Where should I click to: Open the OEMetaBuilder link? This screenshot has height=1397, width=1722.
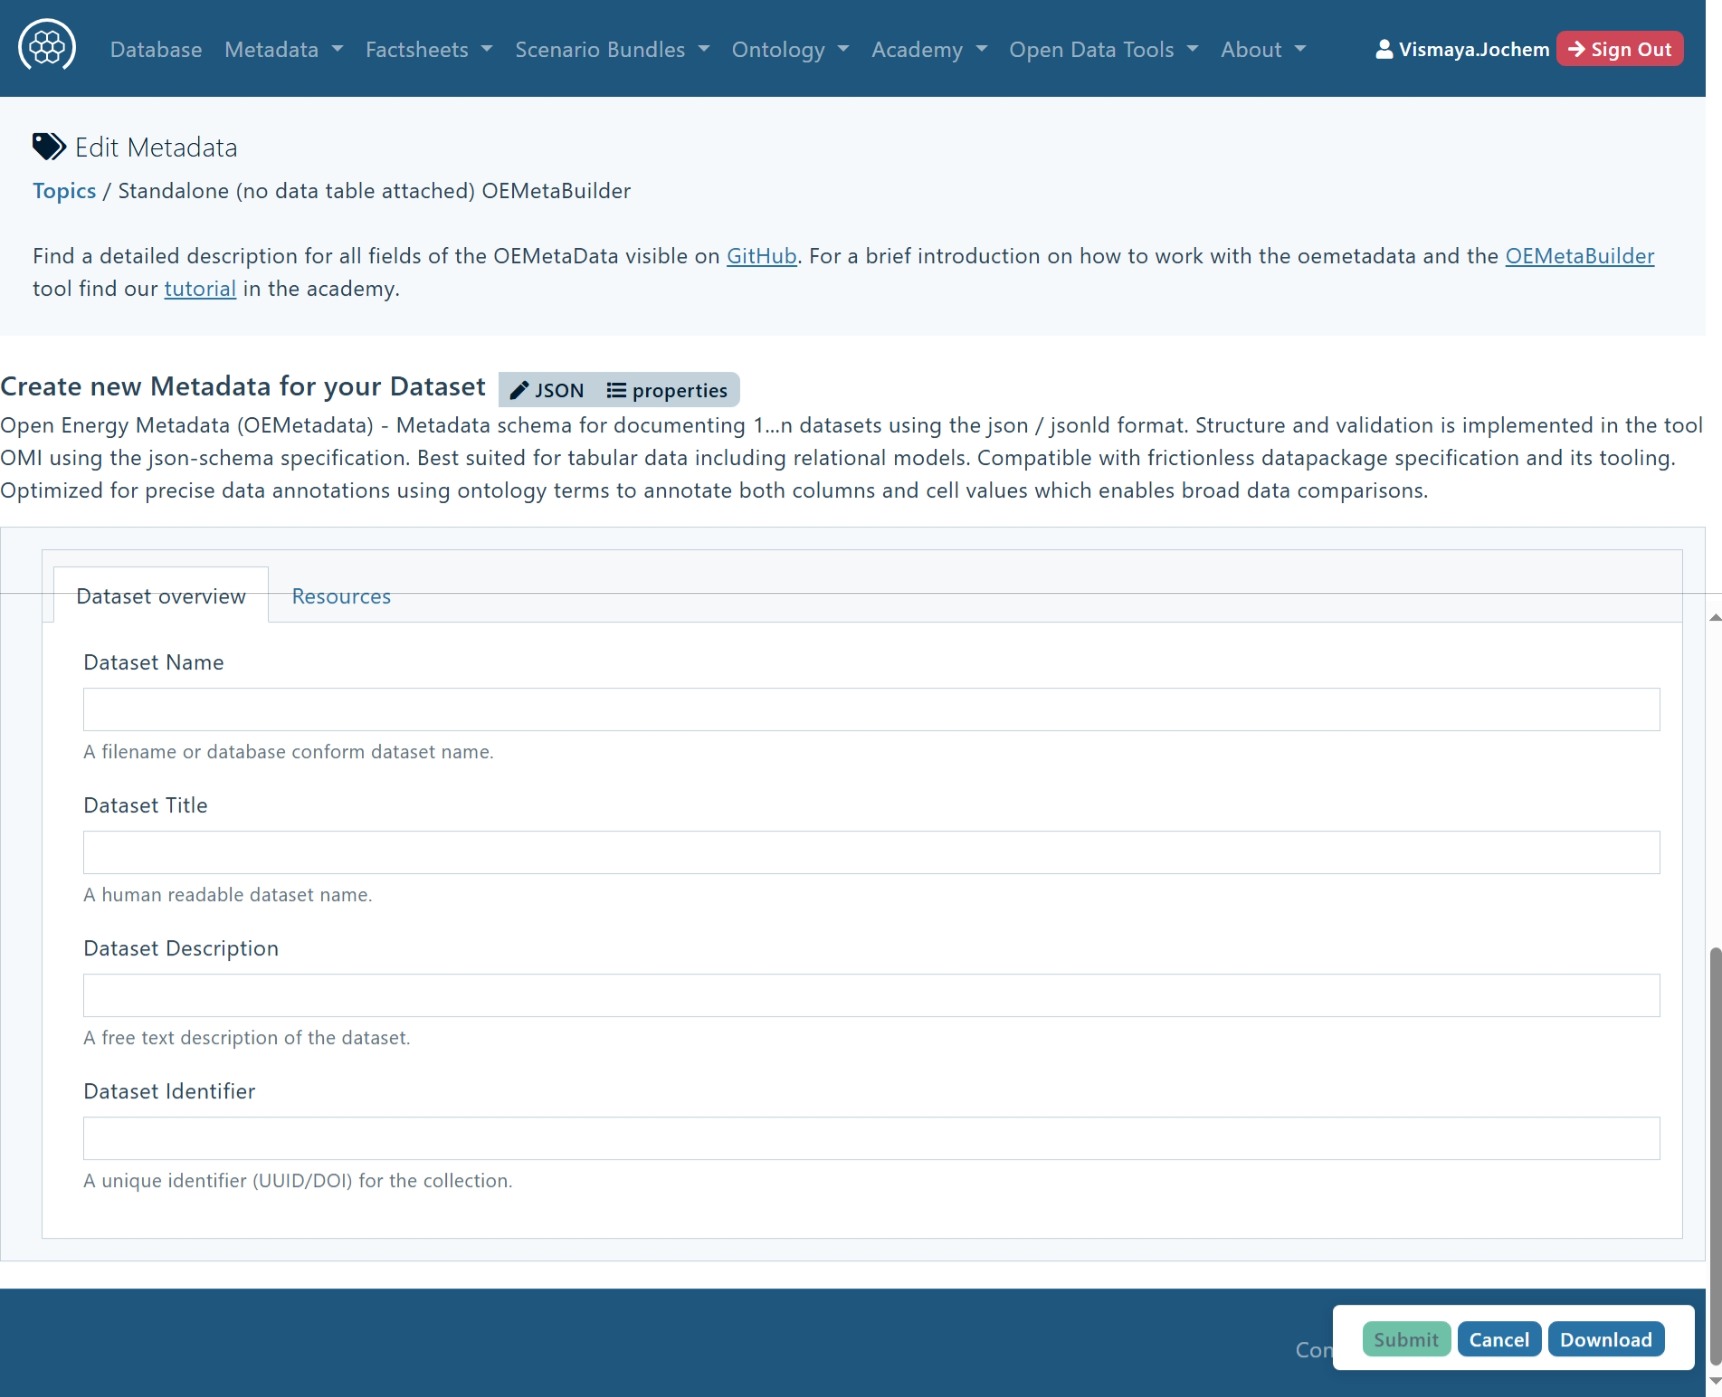[1579, 256]
